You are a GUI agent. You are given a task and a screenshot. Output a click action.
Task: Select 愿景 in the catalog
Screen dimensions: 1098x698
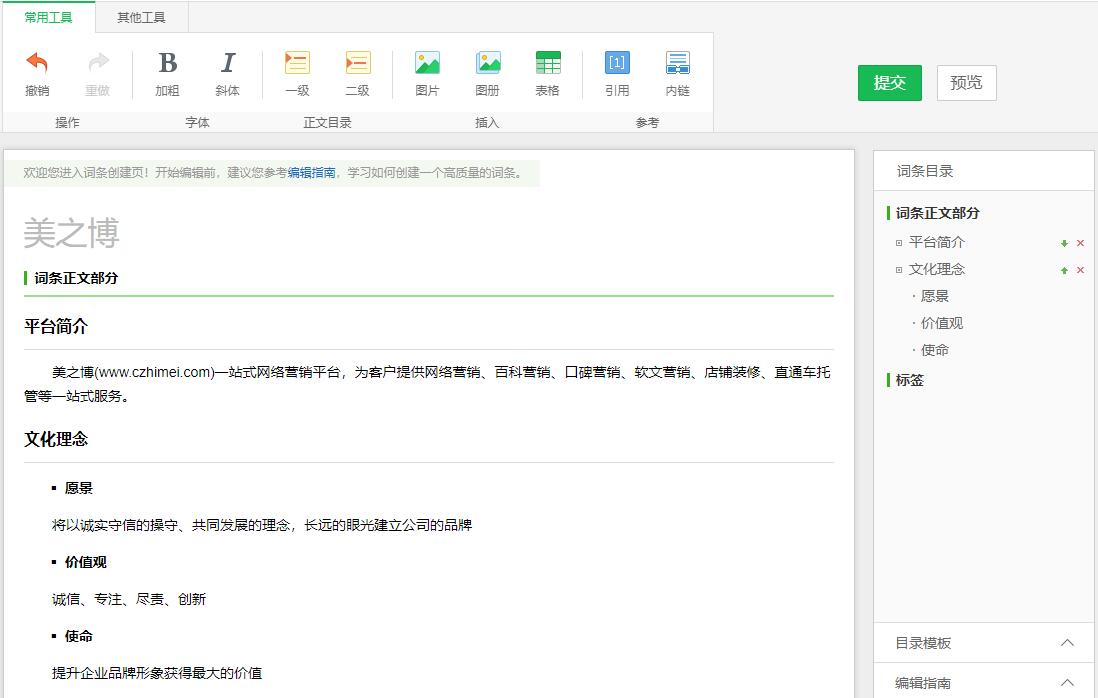point(934,296)
